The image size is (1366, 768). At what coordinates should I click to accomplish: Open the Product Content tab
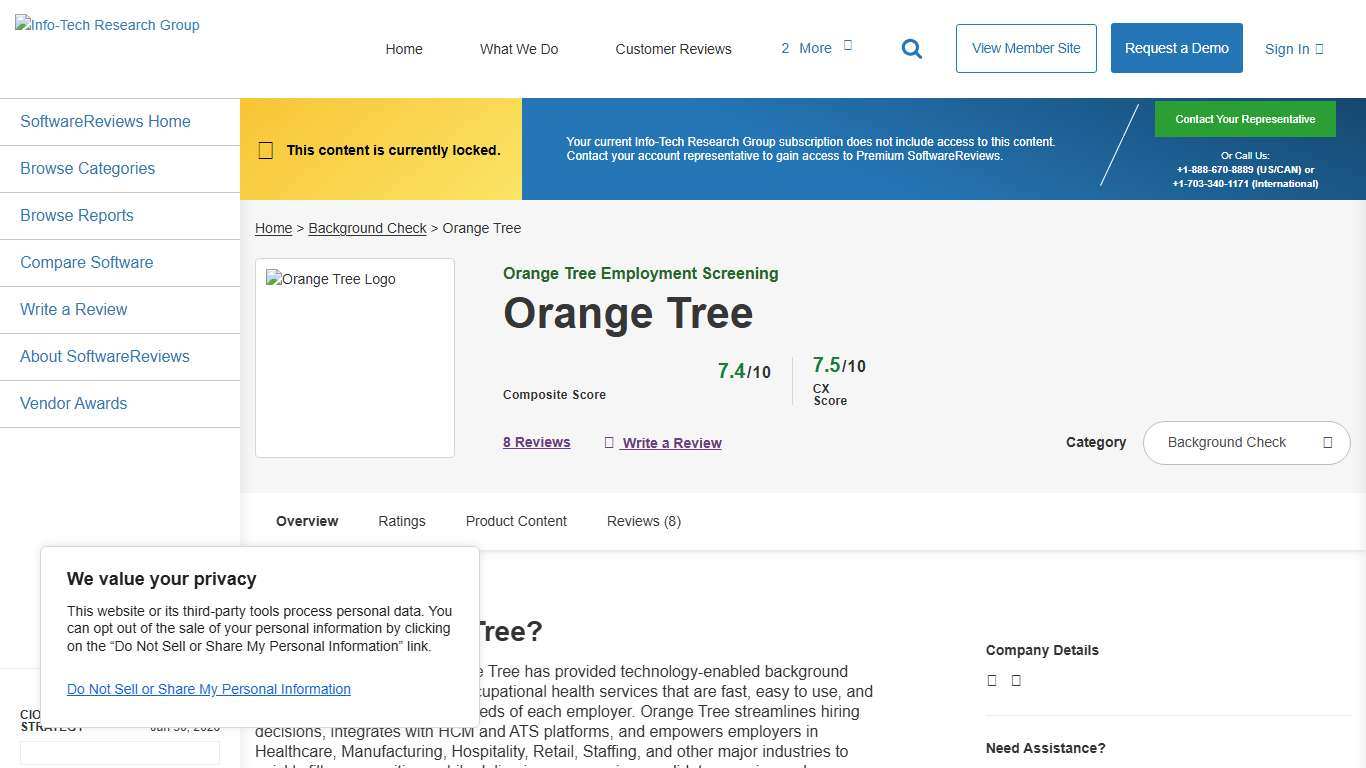tap(516, 521)
